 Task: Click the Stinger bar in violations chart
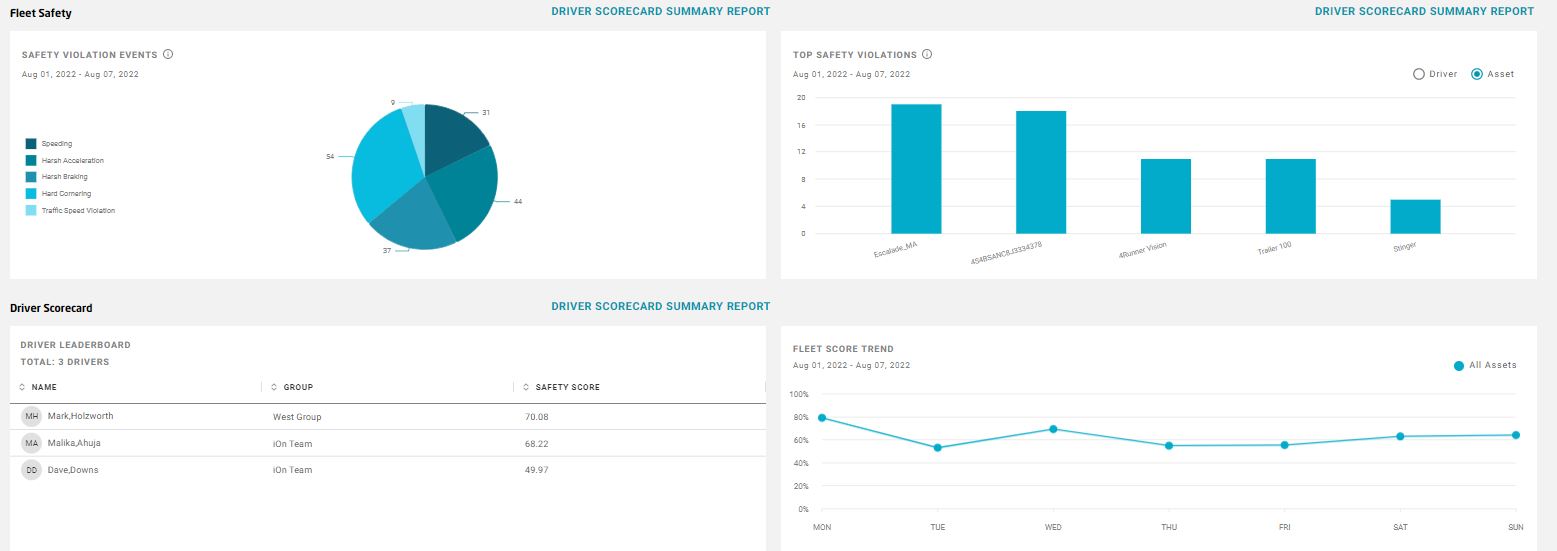pos(1415,216)
